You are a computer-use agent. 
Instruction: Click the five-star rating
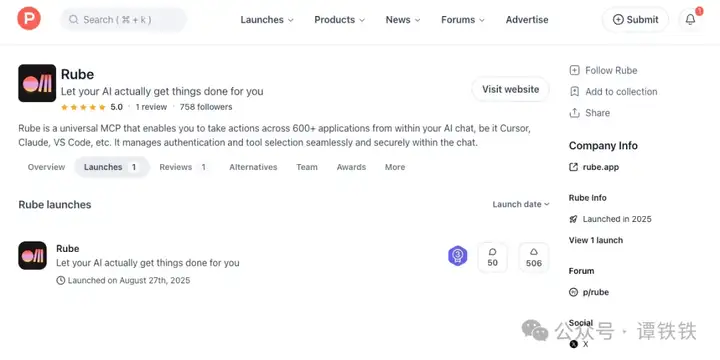[83, 107]
